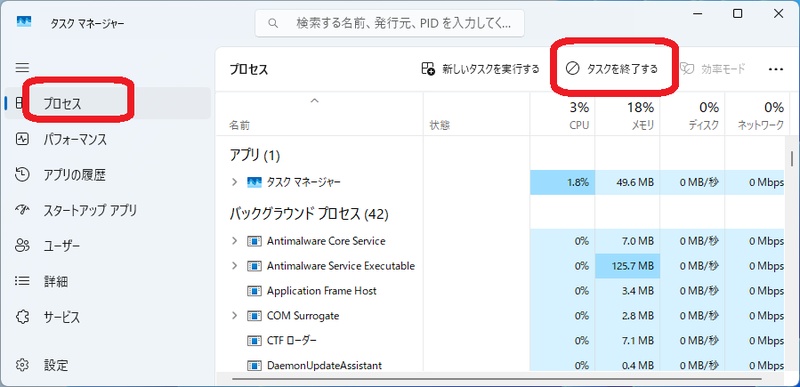The image size is (800, 387).
Task: Click the Application Frame Host process icon
Action: pyautogui.click(x=254, y=291)
